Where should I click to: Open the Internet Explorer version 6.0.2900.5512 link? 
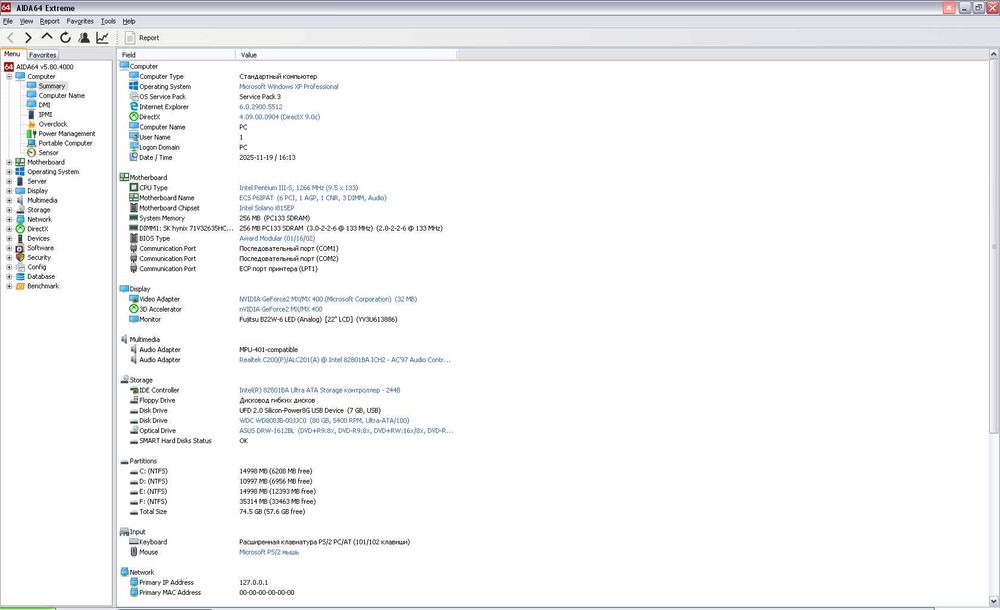[260, 107]
